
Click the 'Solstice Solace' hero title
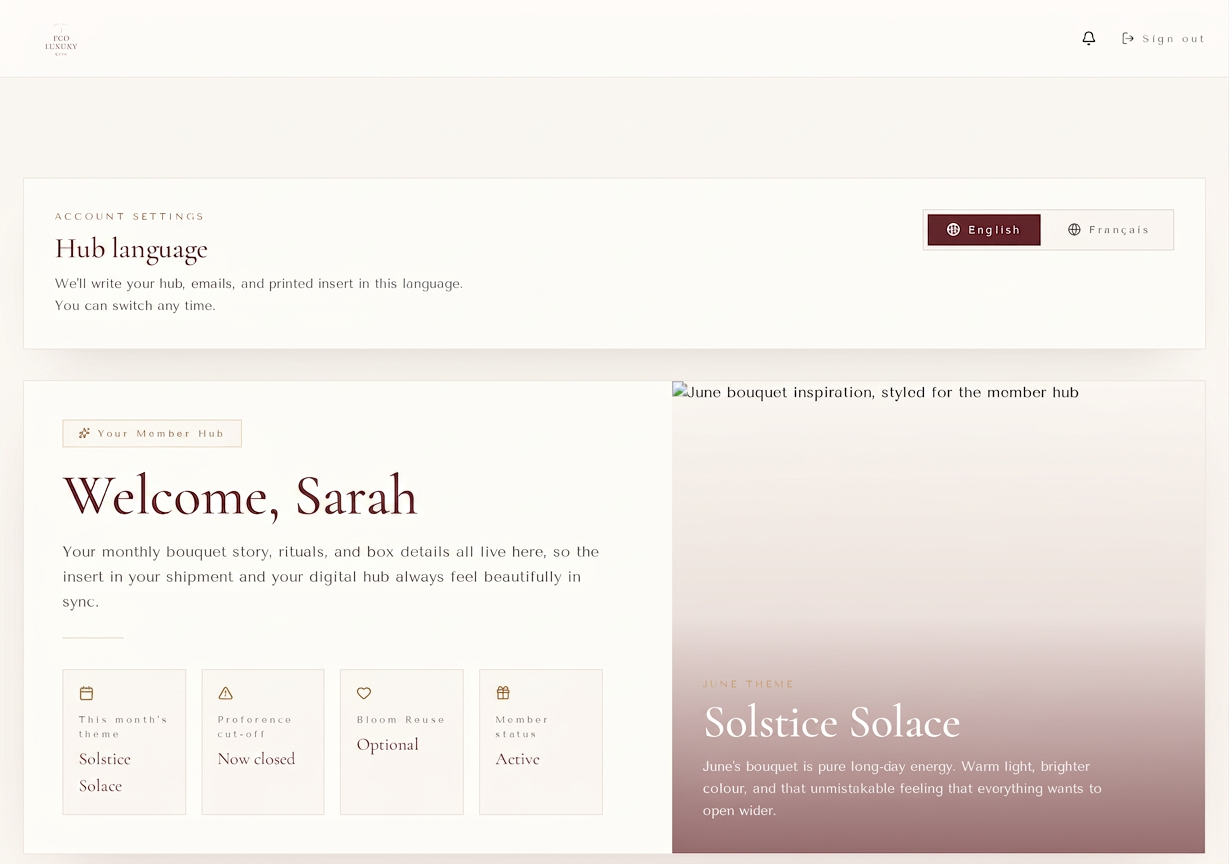pos(832,722)
